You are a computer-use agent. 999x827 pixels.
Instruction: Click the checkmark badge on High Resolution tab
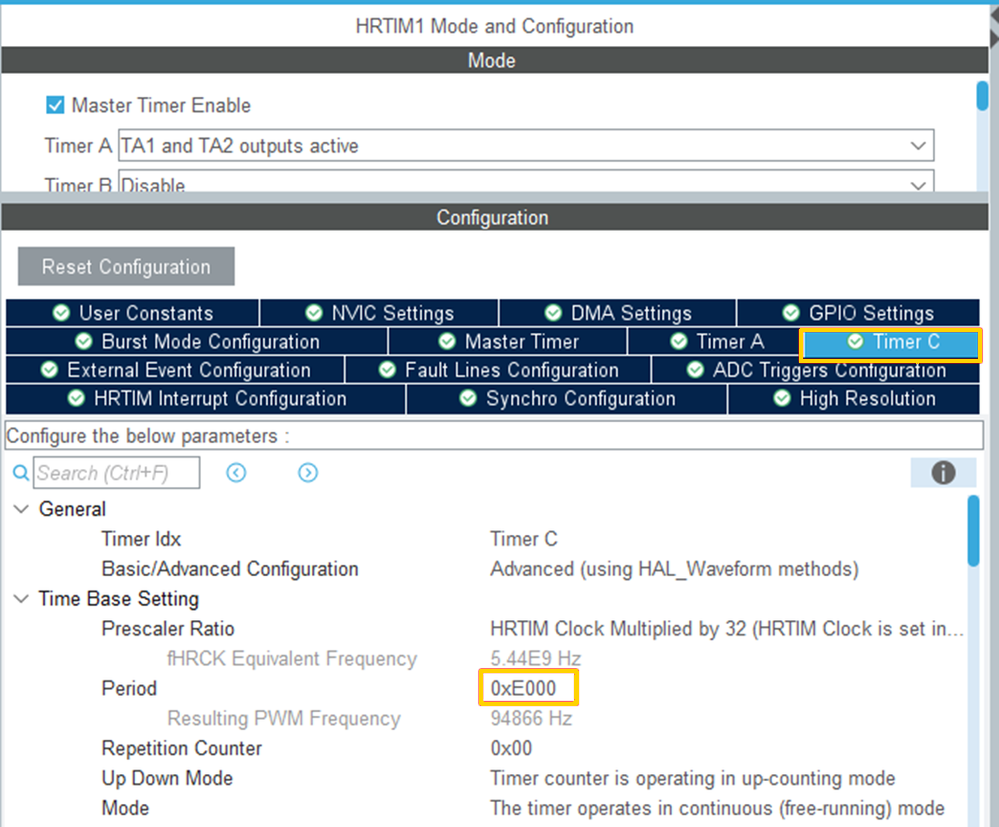pos(782,398)
